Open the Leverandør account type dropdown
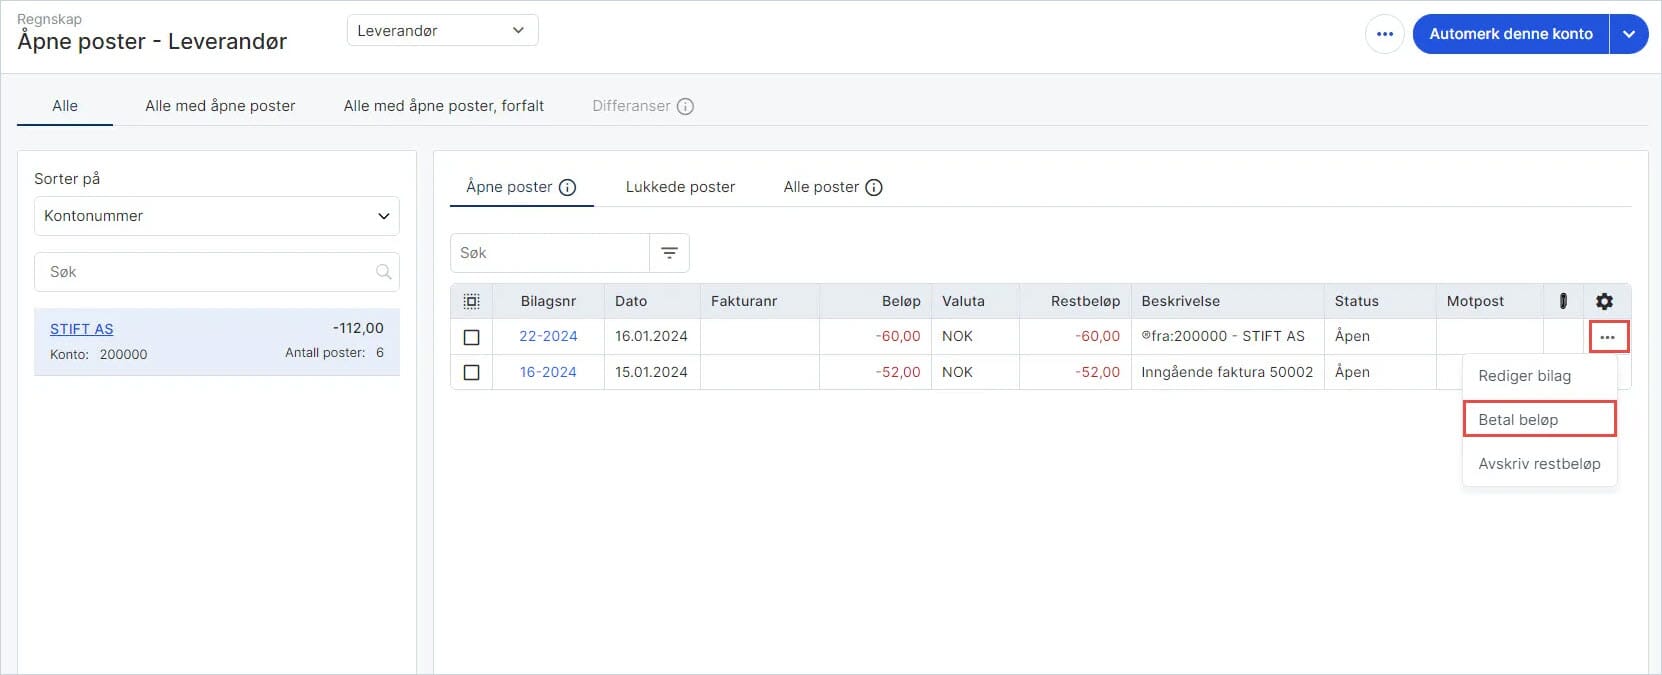Screen dimensions: 1662x675 point(442,31)
